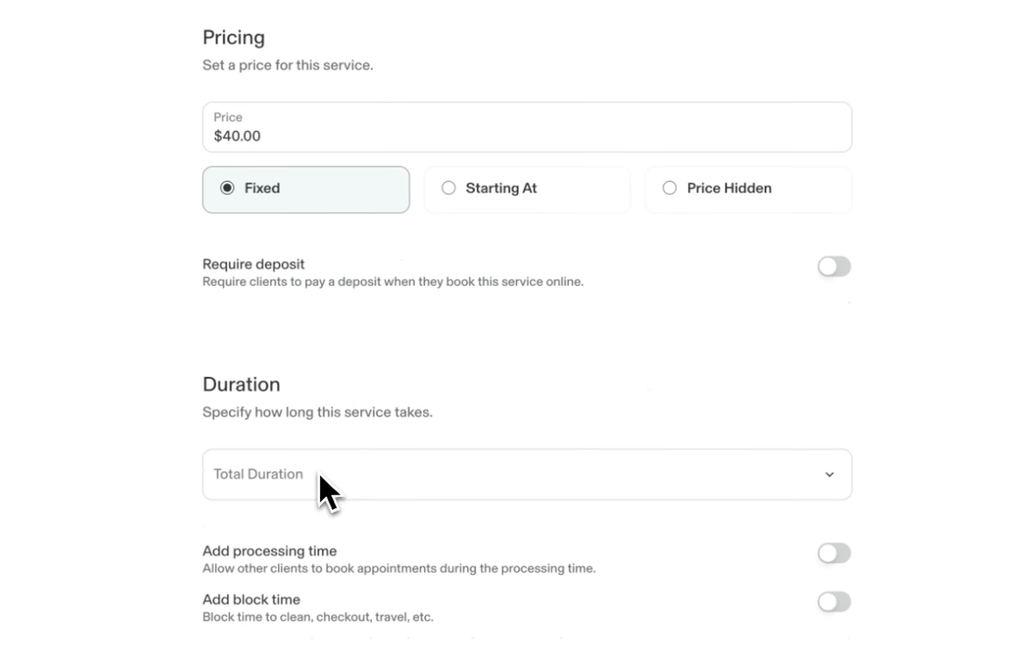Turn on Add processing time switch

coord(834,553)
